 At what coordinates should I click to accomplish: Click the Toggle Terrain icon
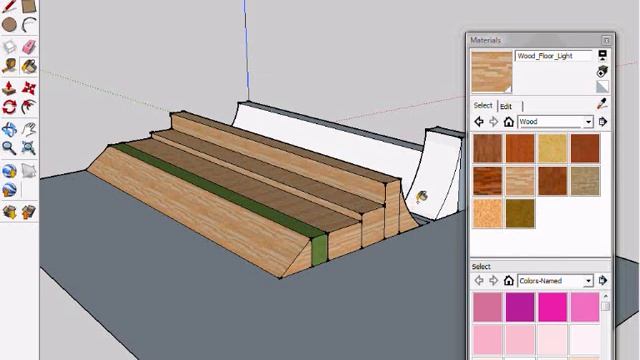(29, 171)
